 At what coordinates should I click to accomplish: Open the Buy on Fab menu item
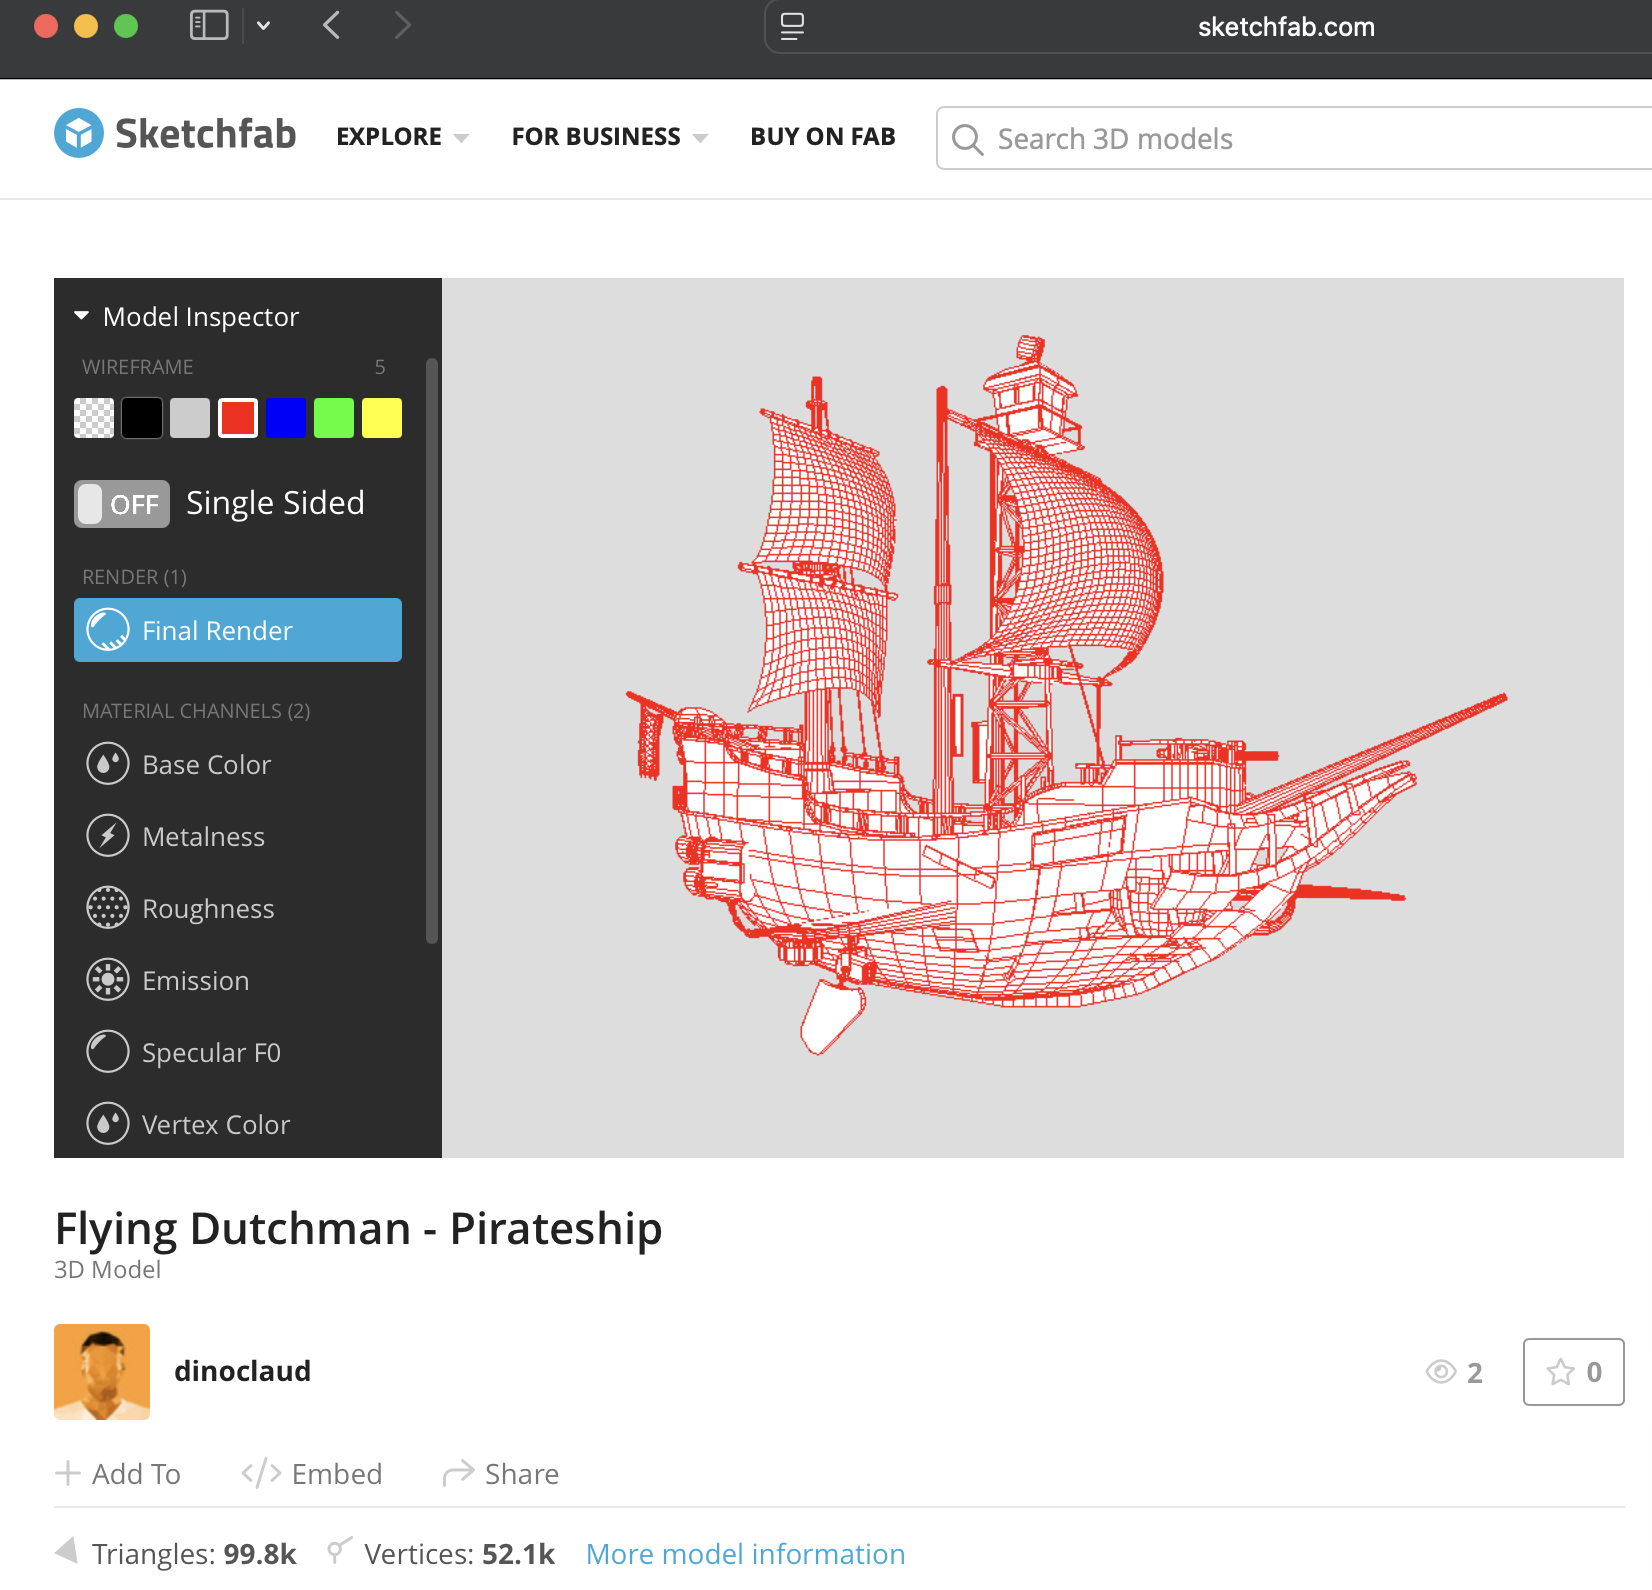tap(822, 137)
